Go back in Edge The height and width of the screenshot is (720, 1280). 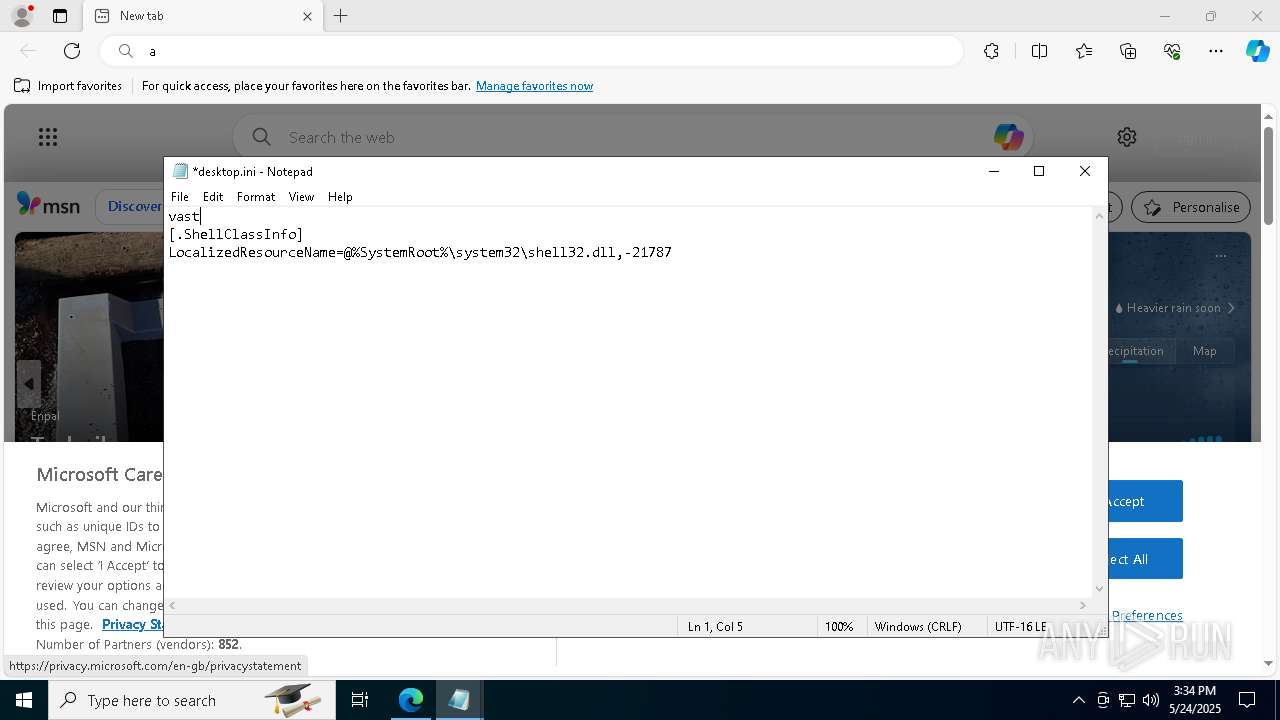[28, 51]
